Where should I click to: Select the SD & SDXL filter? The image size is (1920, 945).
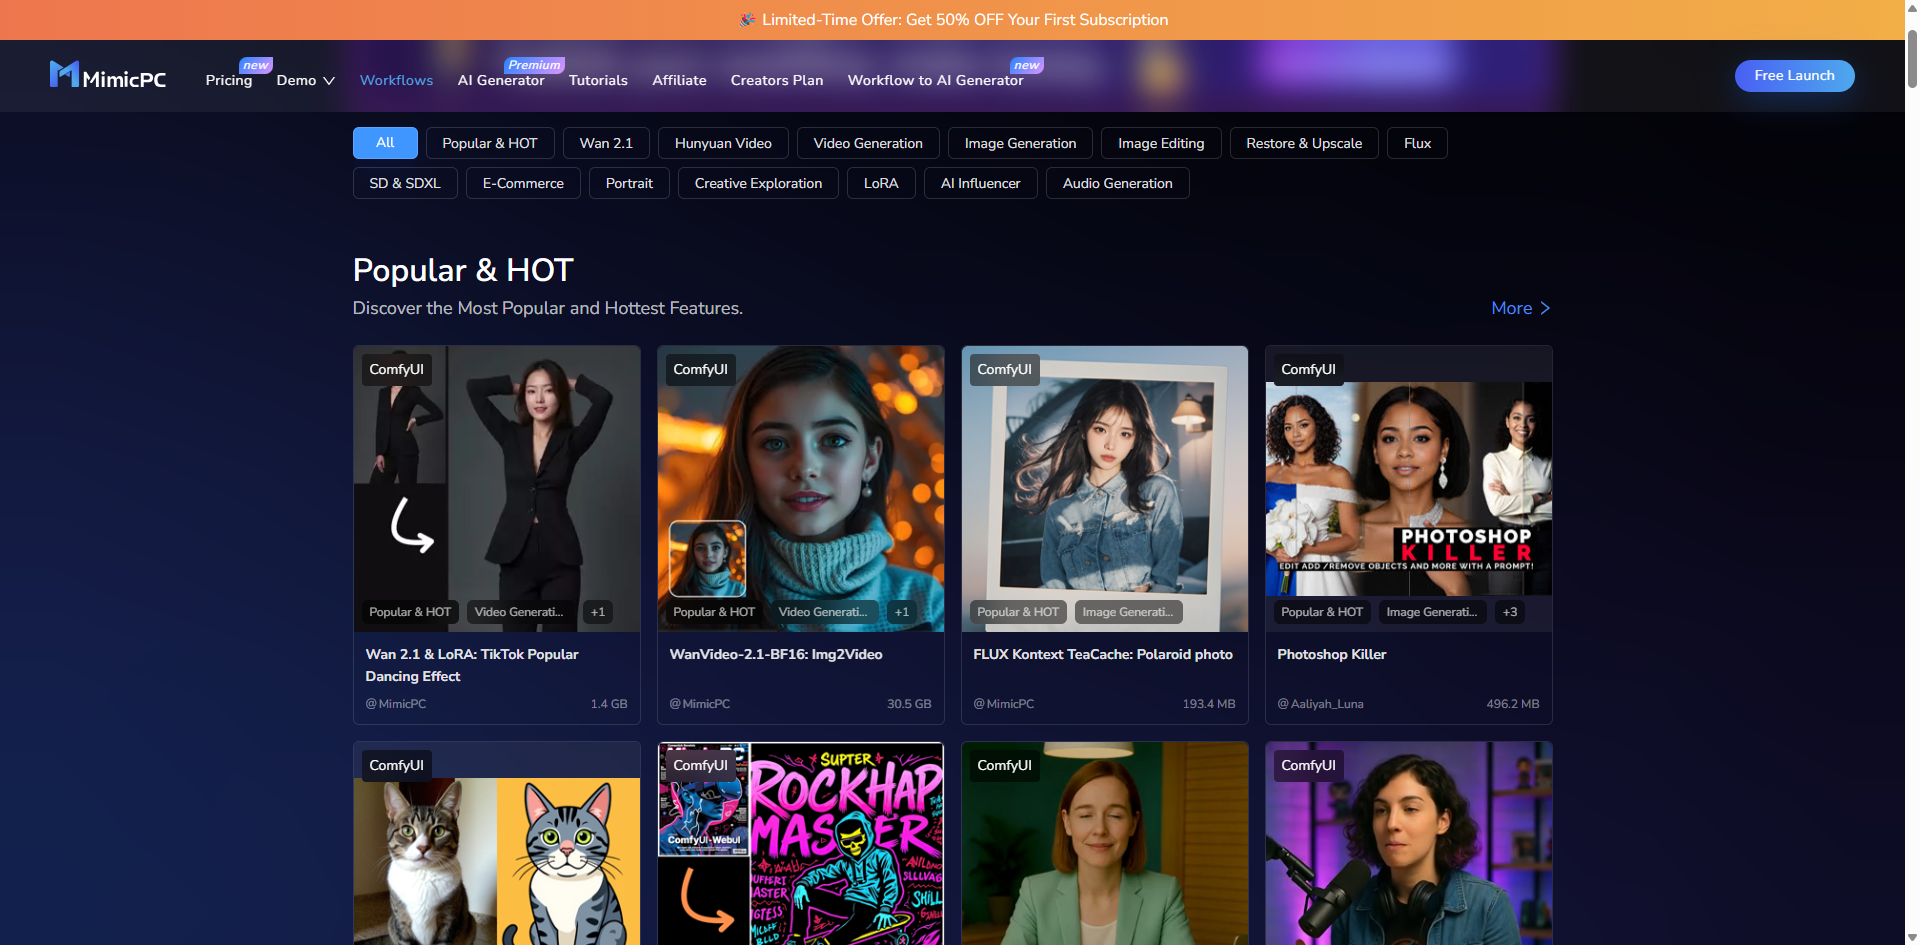point(405,183)
